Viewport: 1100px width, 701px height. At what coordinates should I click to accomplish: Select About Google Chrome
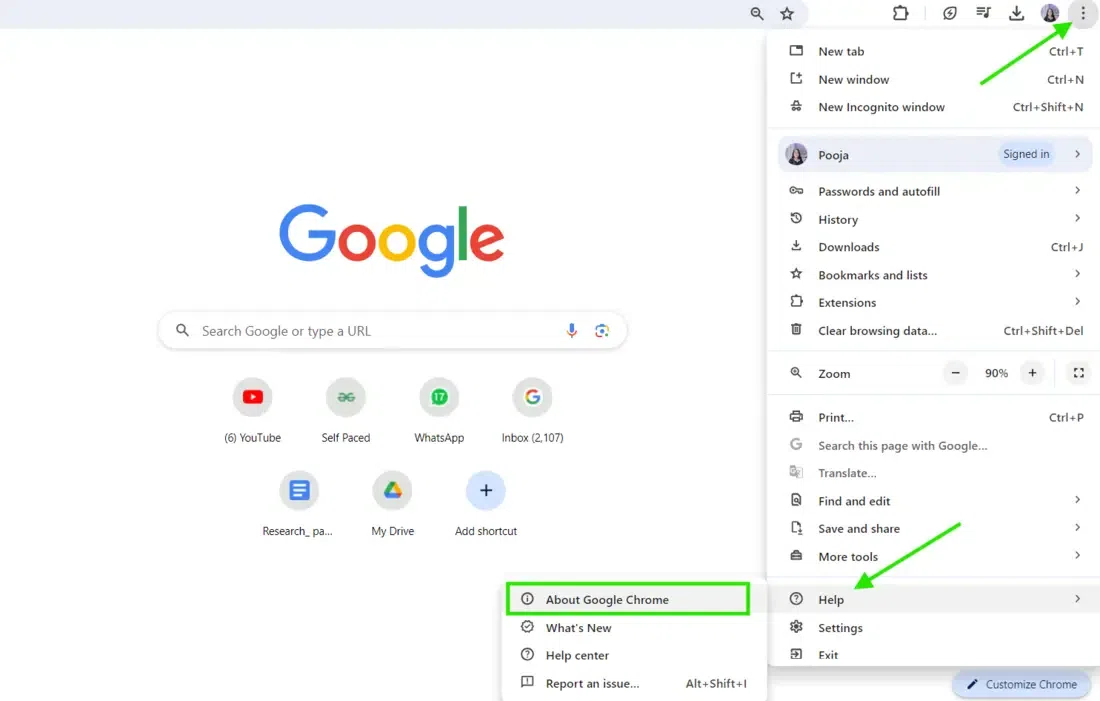coord(628,599)
